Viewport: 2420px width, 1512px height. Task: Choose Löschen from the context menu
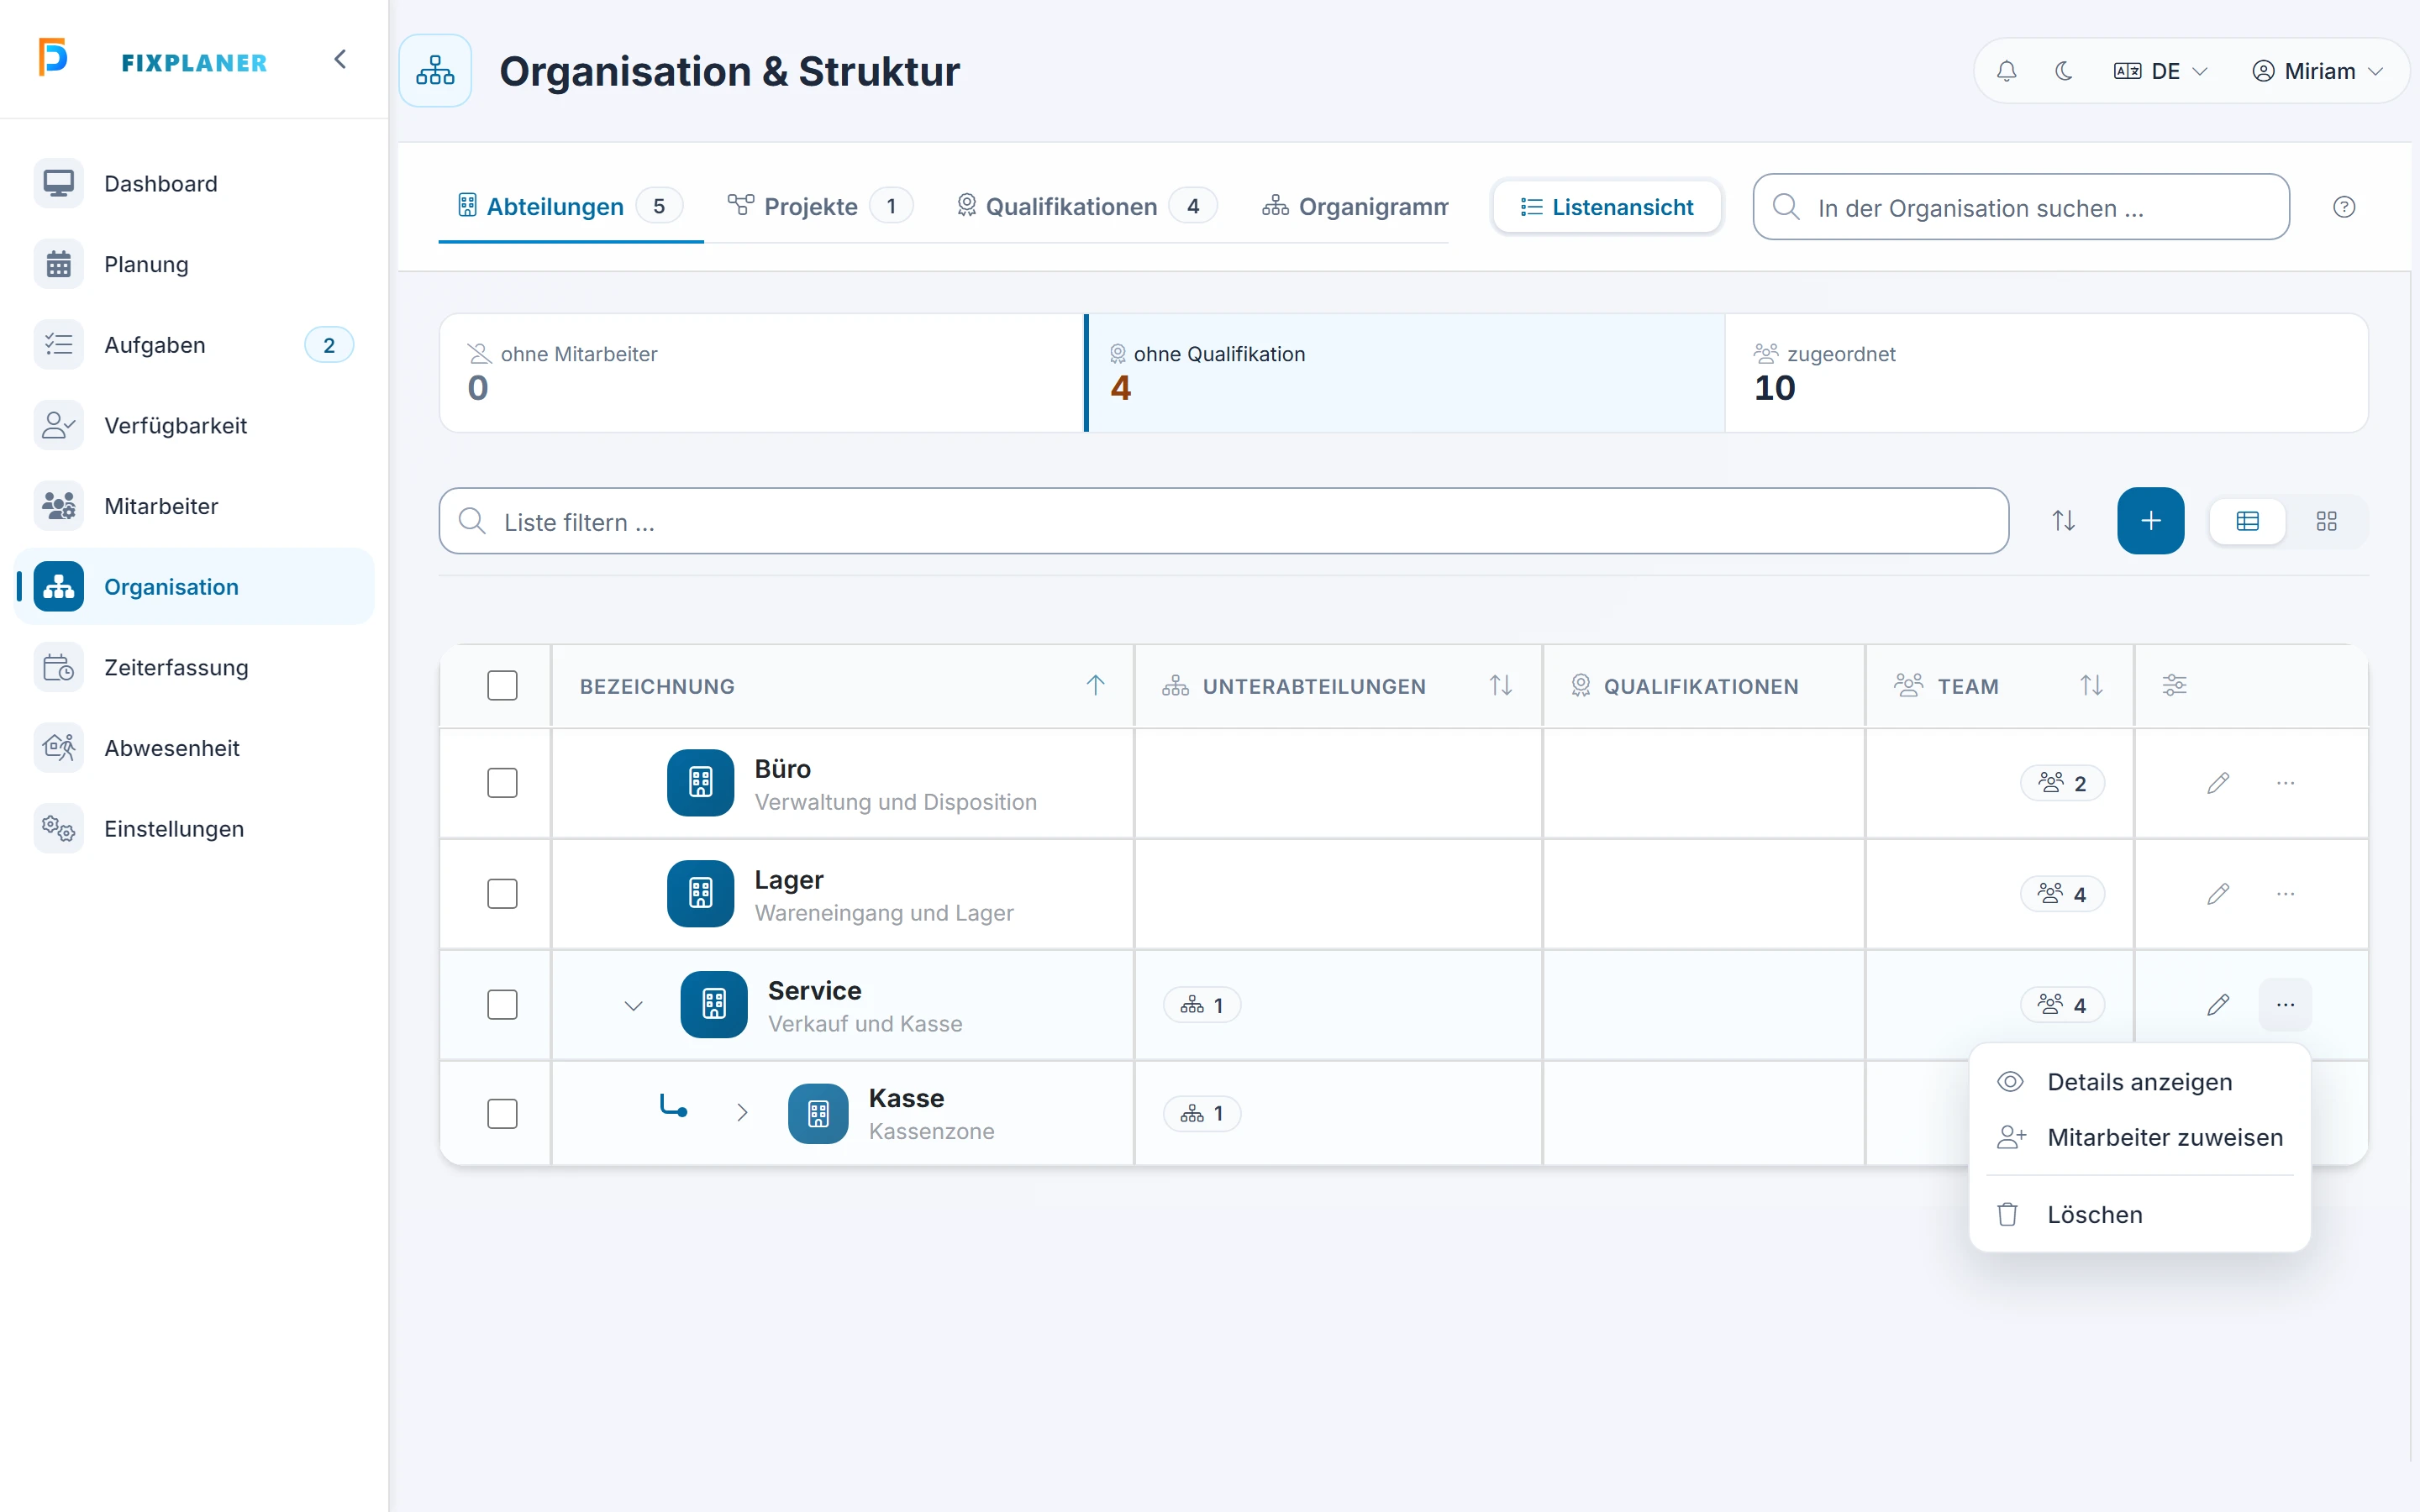tap(2139, 1215)
